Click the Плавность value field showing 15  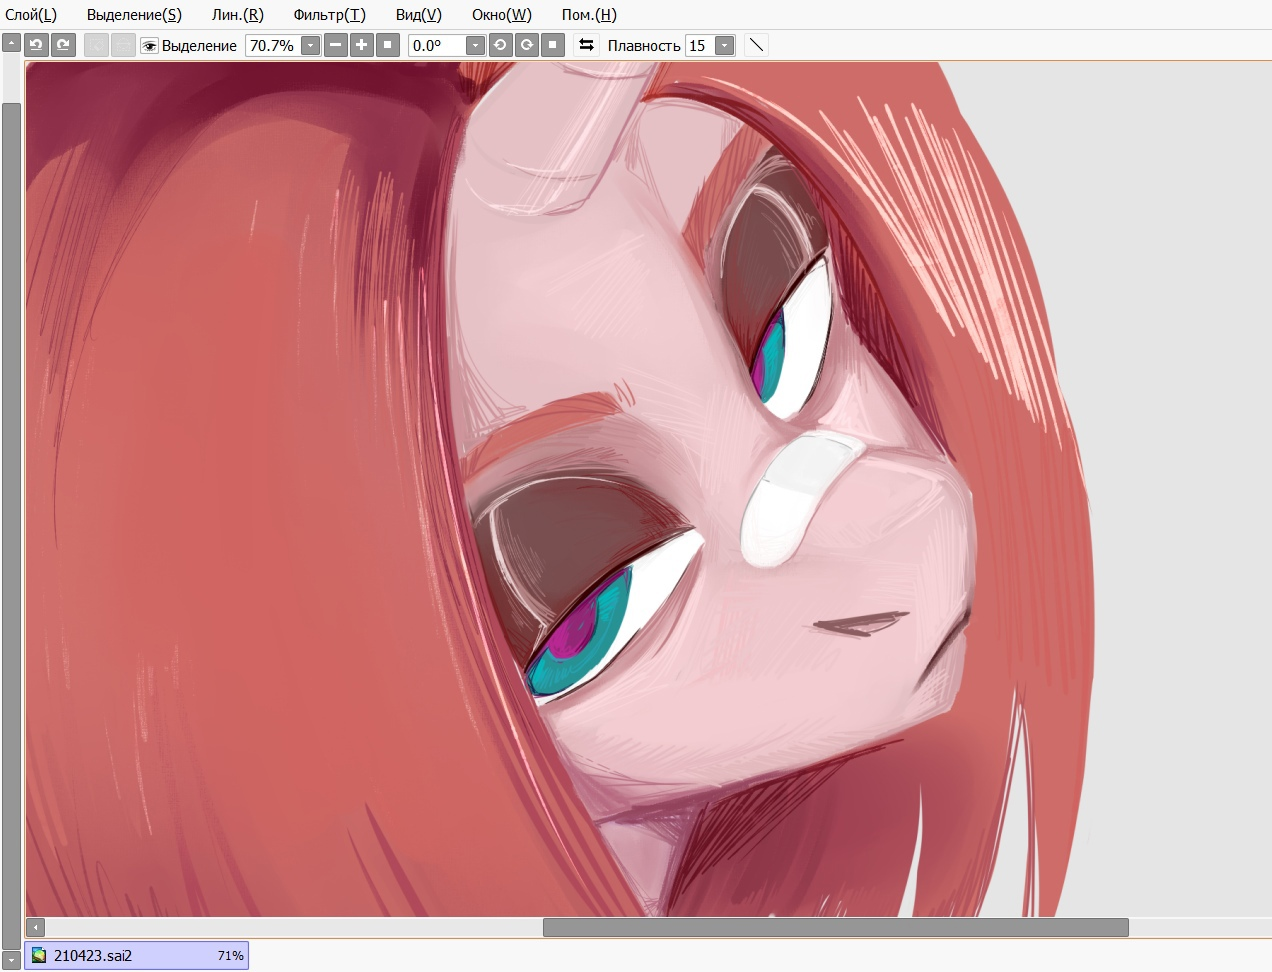(x=700, y=45)
